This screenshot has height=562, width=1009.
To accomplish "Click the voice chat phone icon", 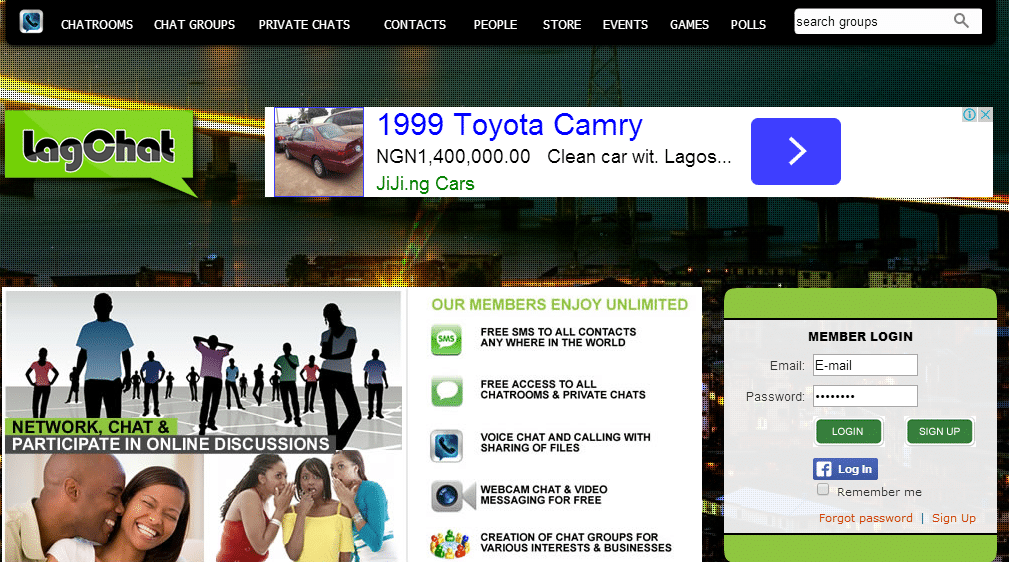I will [x=446, y=445].
